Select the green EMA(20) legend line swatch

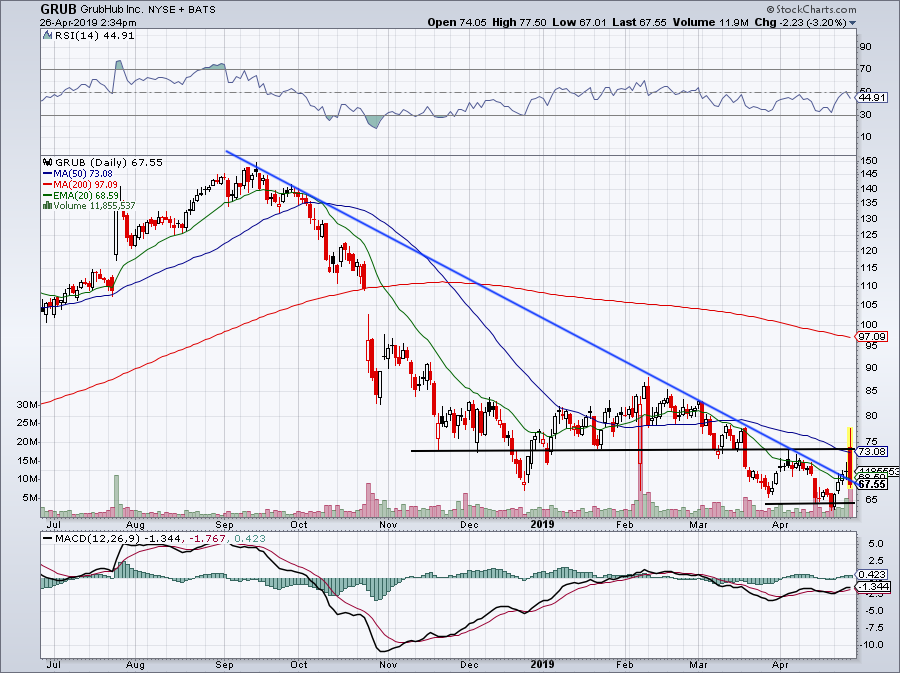tap(48, 196)
